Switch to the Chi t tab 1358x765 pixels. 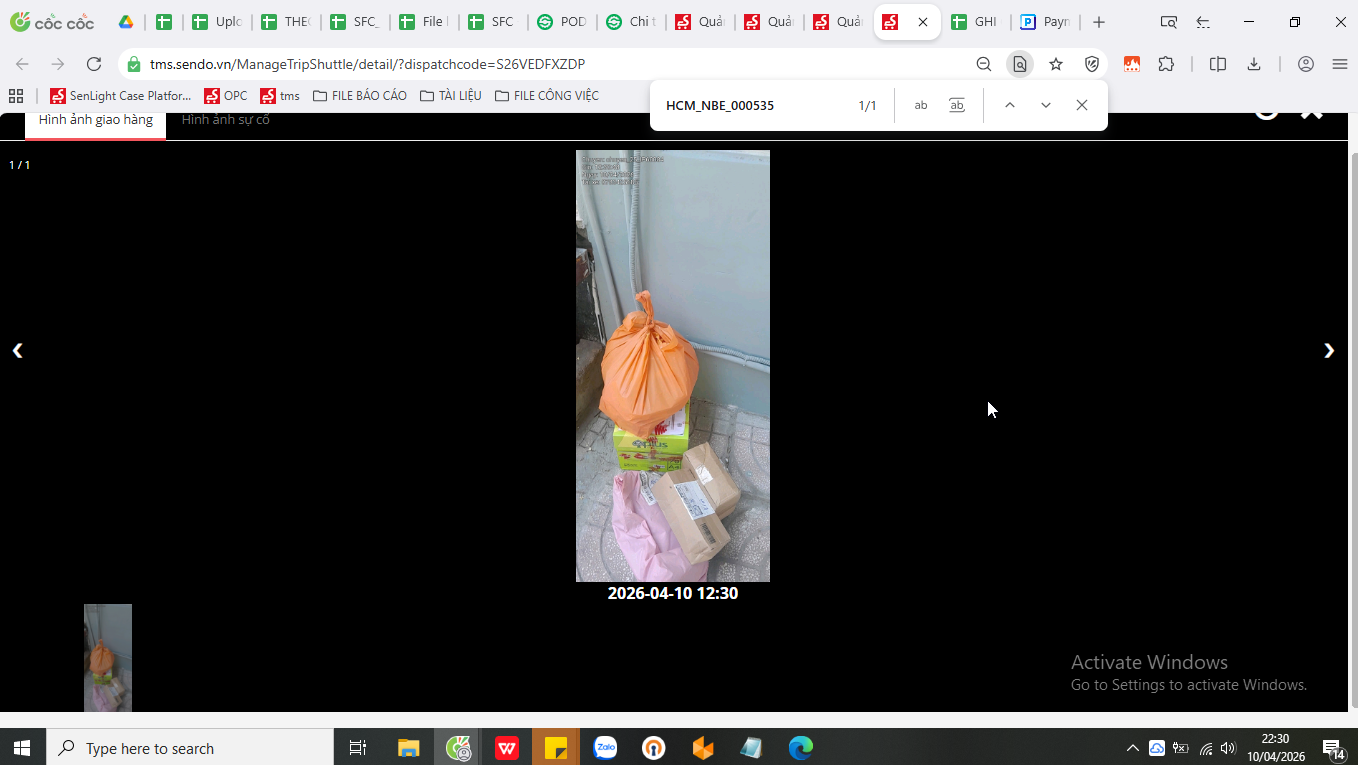(630, 22)
